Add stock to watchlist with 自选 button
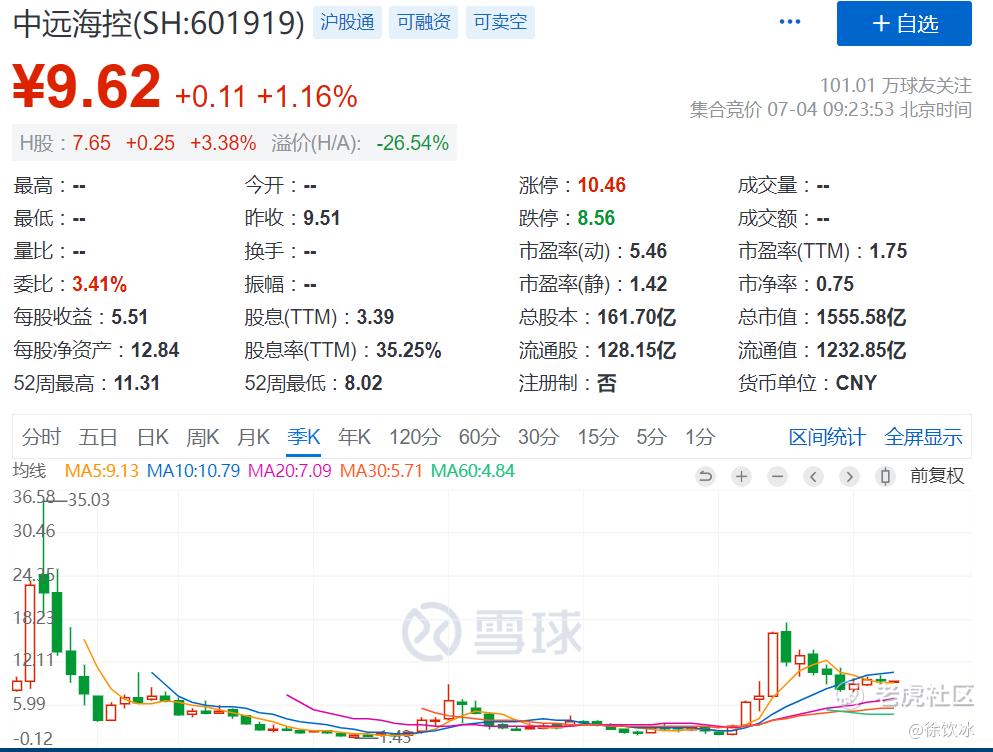Viewport: 993px width, 752px height. [x=904, y=23]
